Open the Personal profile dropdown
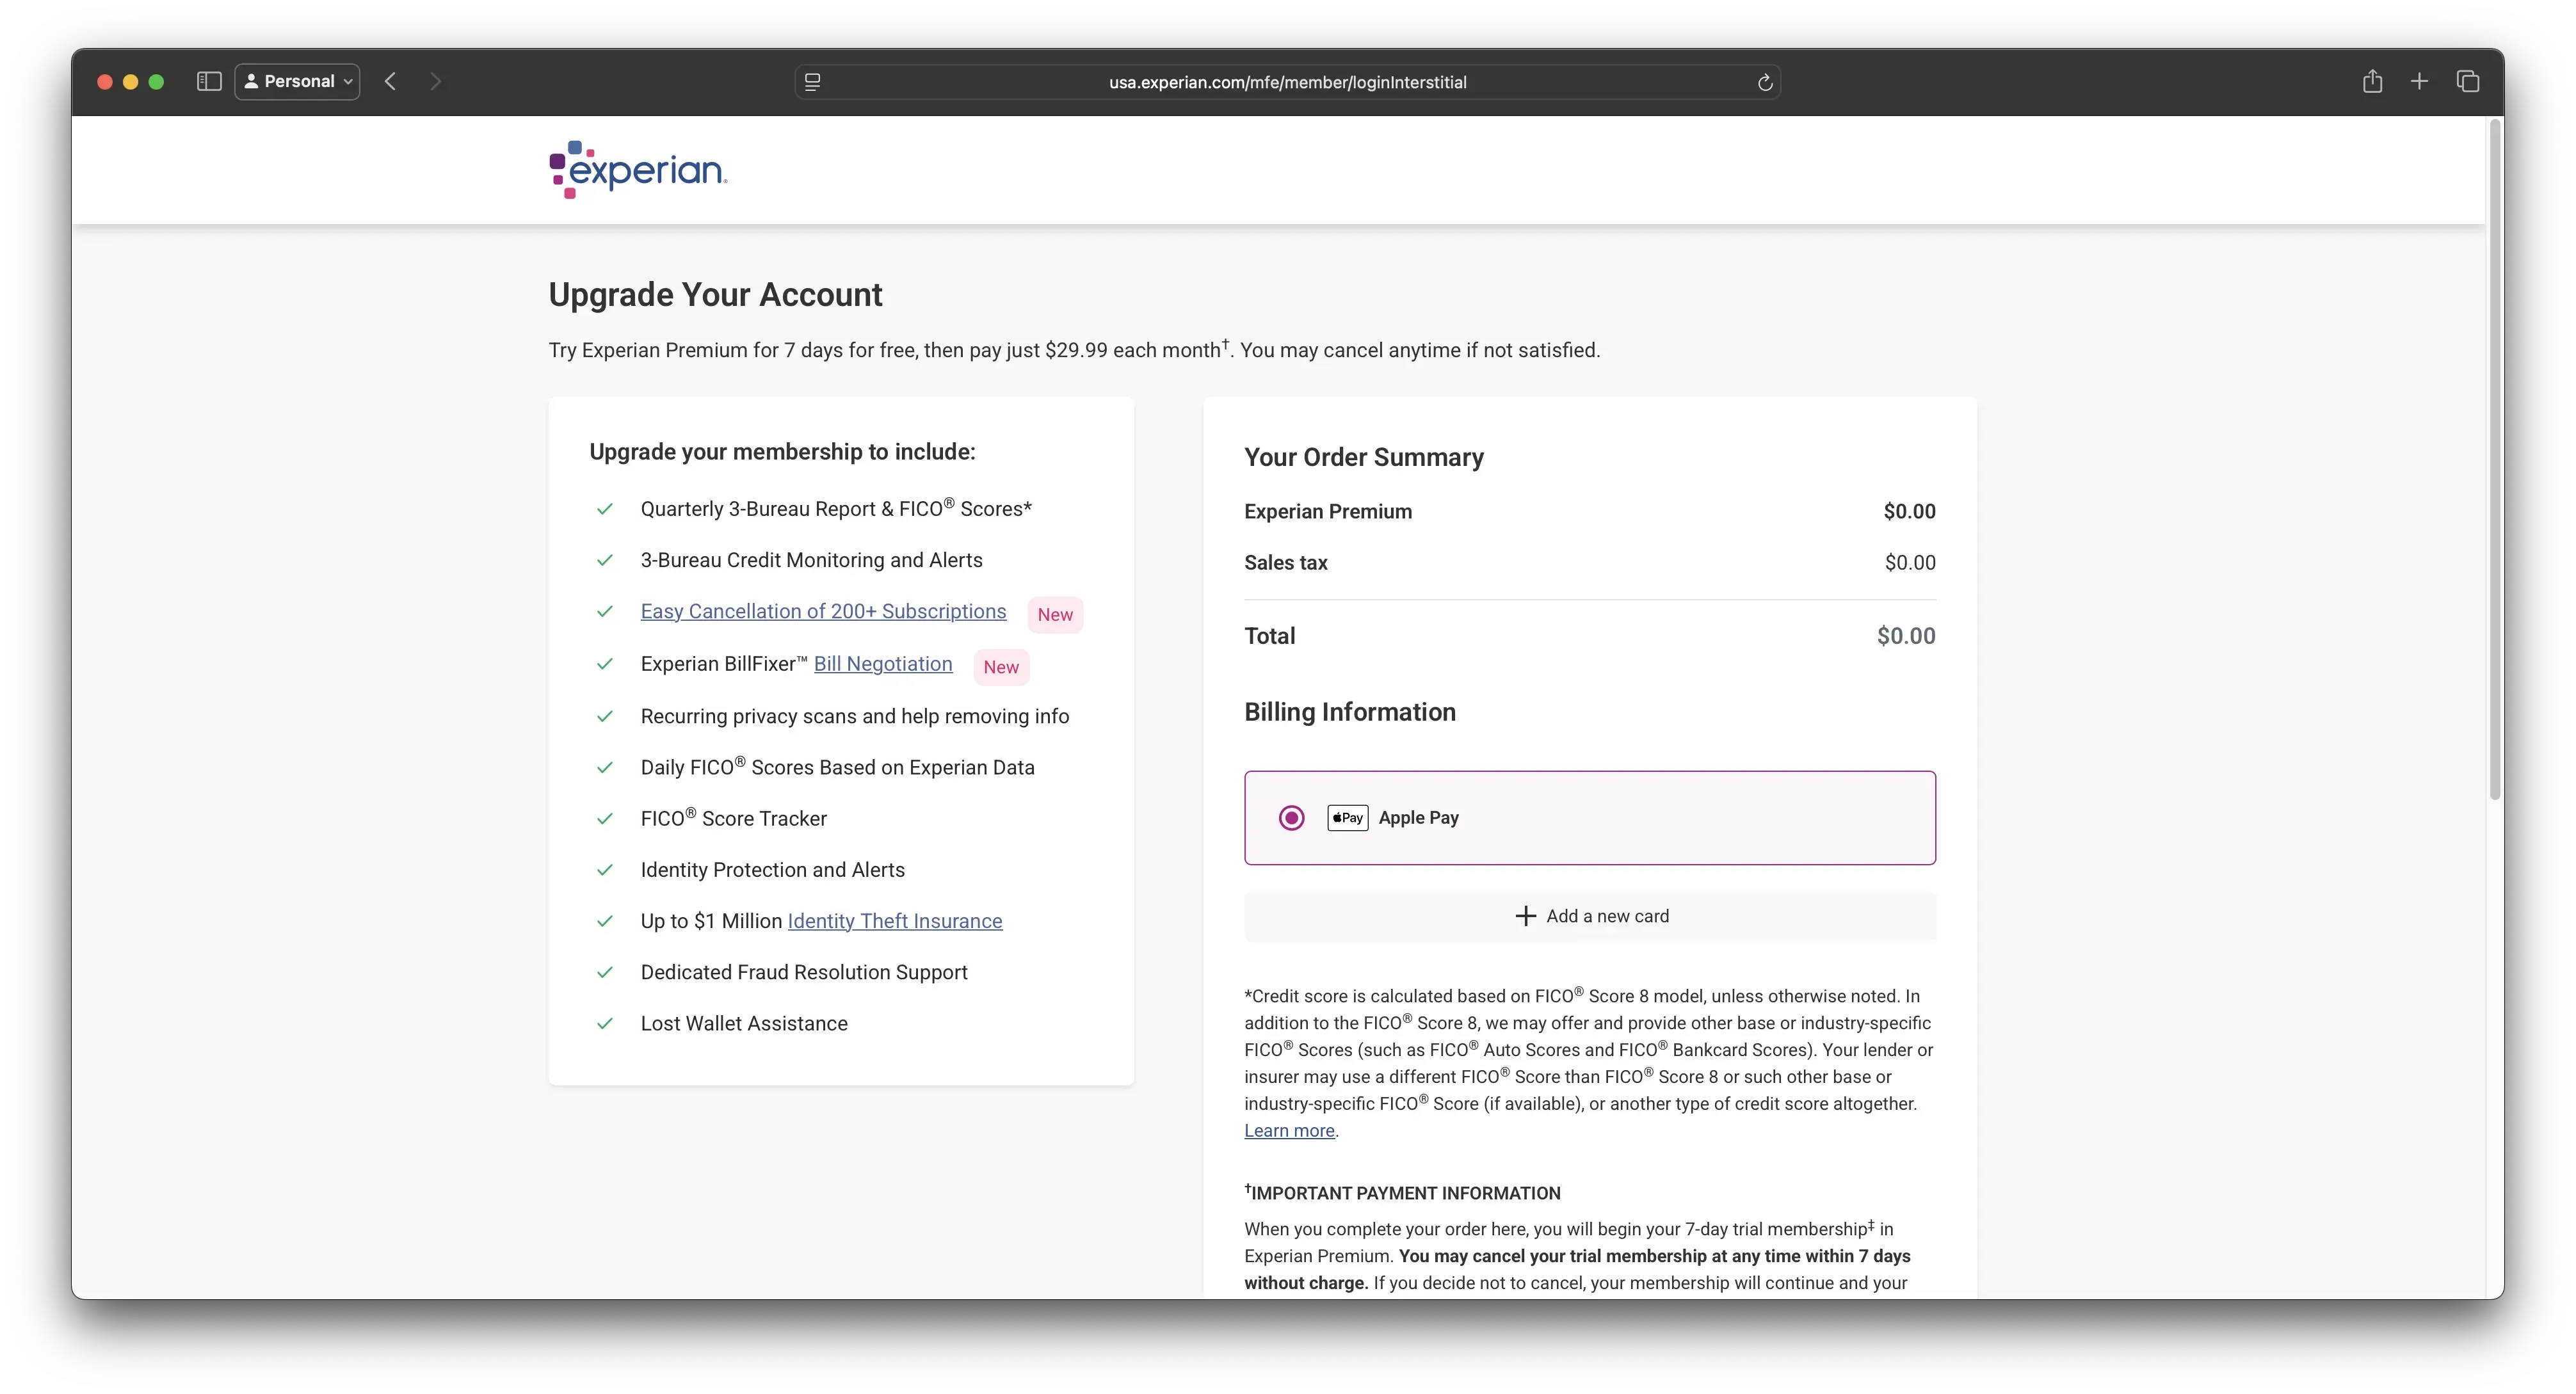2576x1394 pixels. click(x=297, y=81)
